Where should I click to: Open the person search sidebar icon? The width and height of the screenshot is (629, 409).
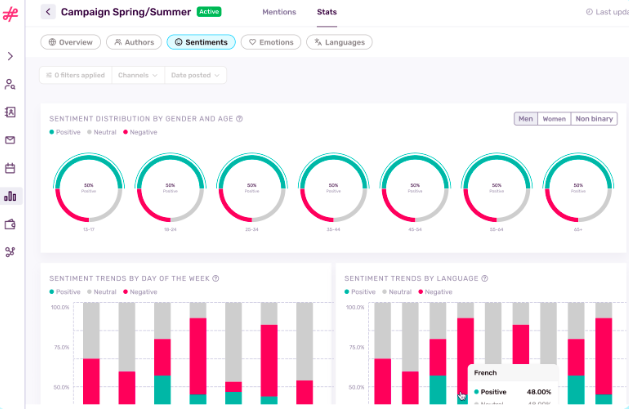[x=10, y=84]
